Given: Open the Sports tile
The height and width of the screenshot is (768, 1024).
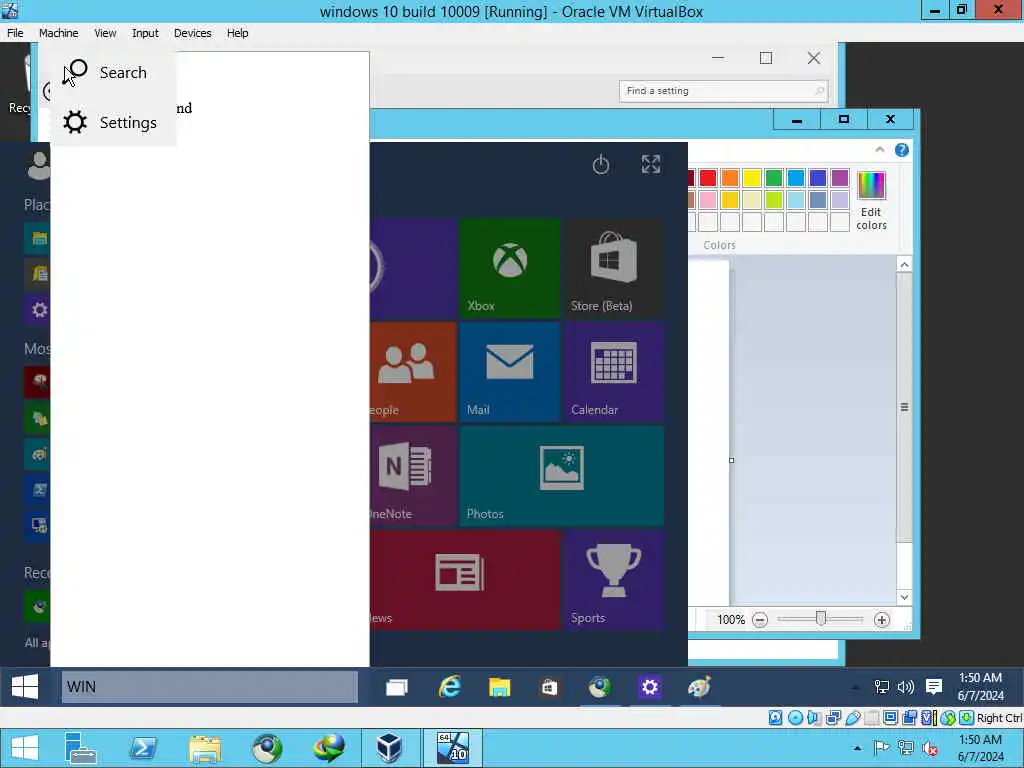Looking at the screenshot, I should tap(614, 580).
